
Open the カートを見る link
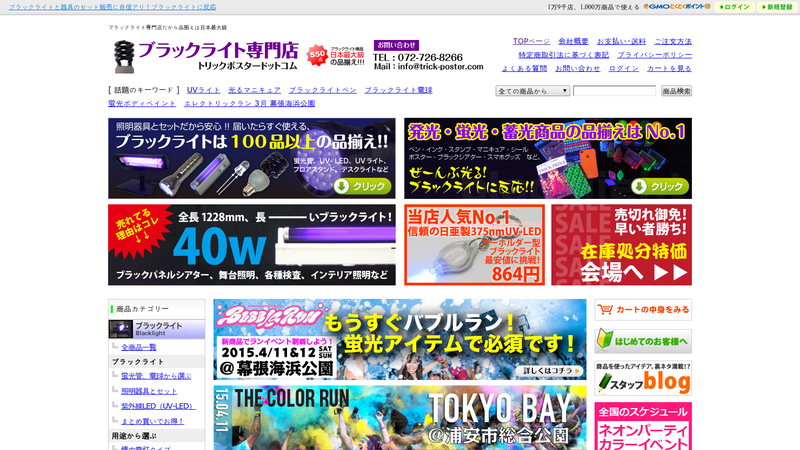(669, 68)
